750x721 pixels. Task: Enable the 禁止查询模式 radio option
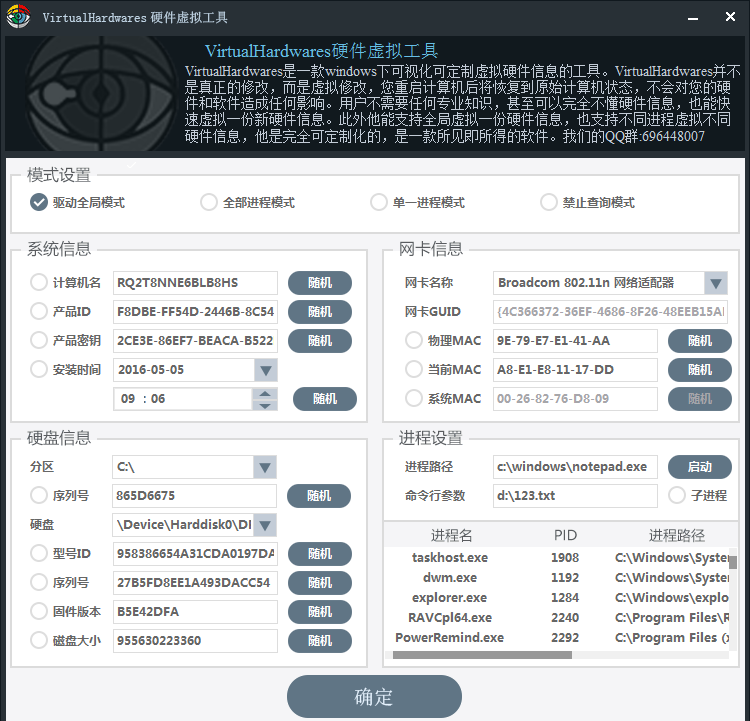point(549,202)
